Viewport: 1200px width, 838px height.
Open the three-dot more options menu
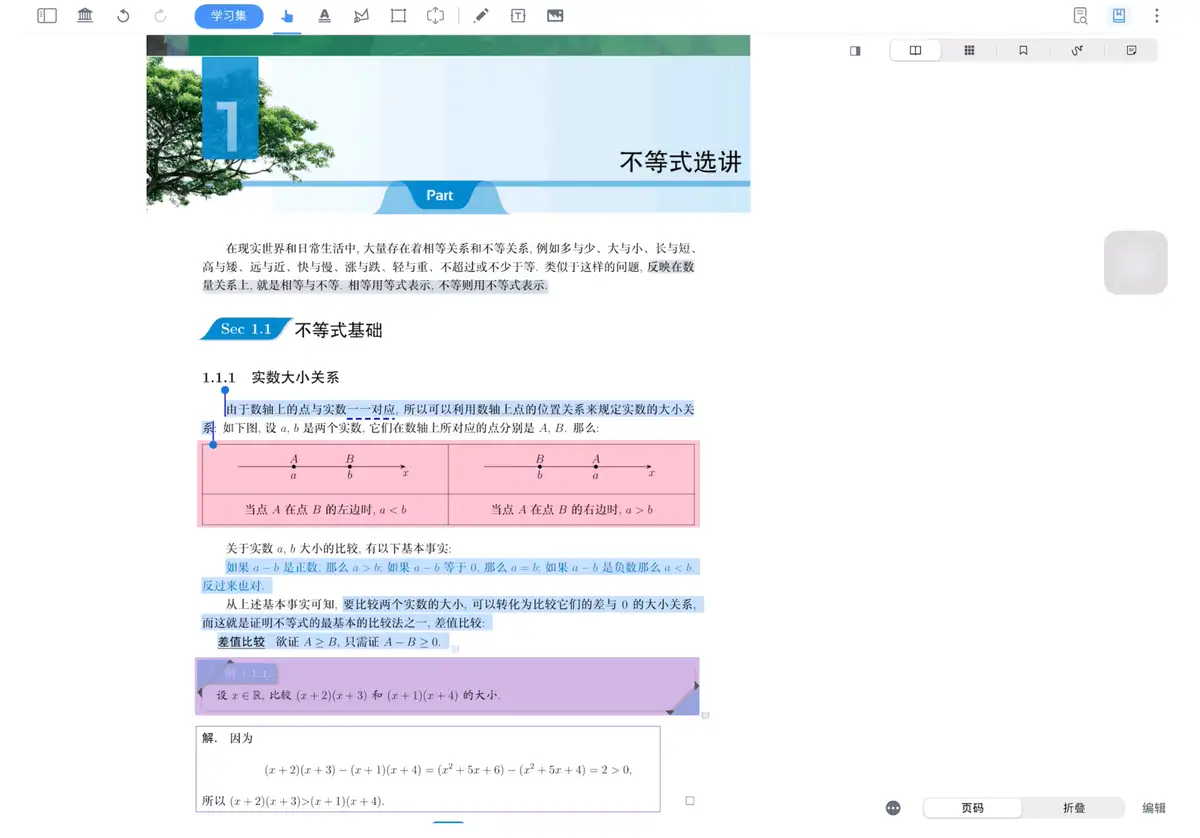(x=1157, y=16)
